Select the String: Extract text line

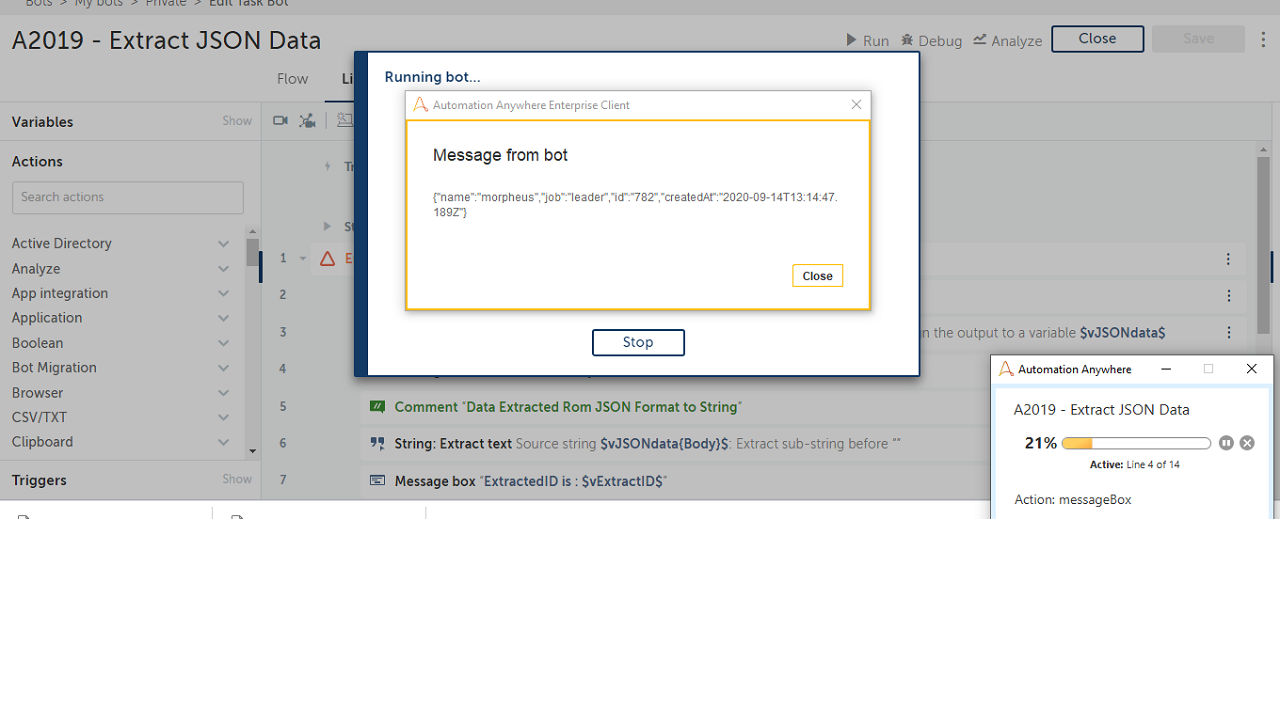647,443
